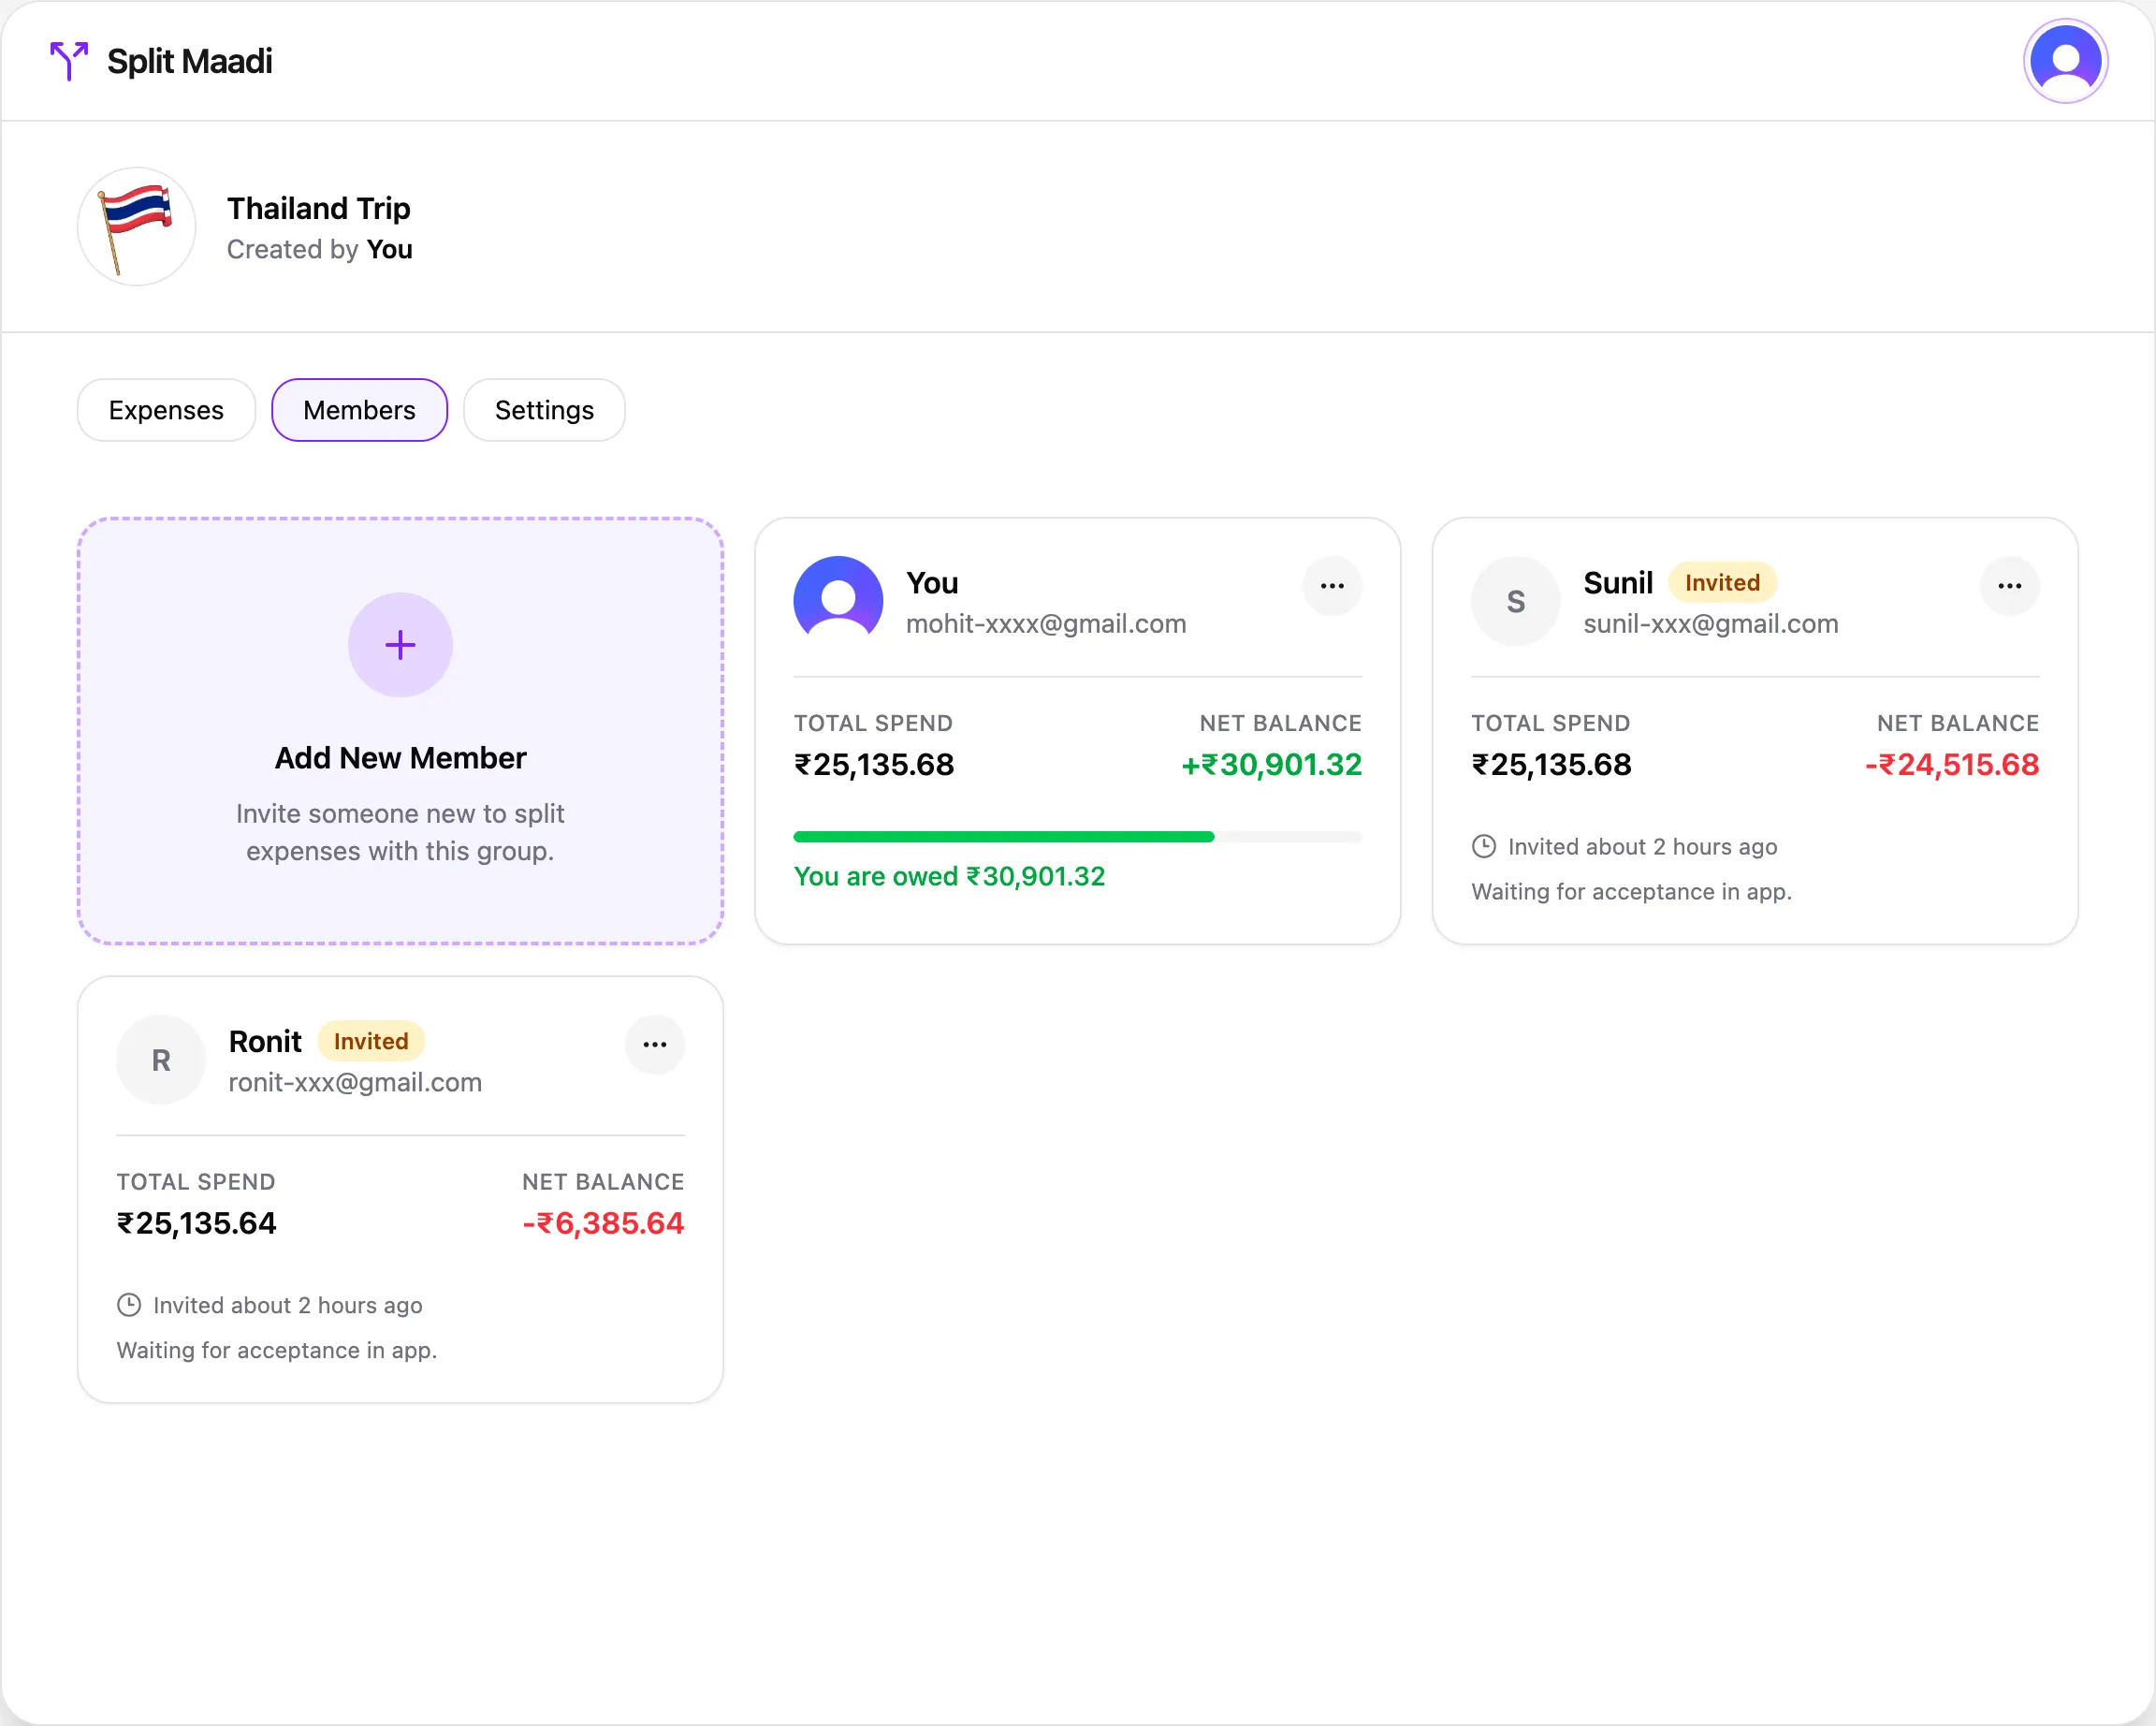Click Ronit's circular initial avatar
This screenshot has height=1726, width=2156.
pyautogui.click(x=161, y=1060)
